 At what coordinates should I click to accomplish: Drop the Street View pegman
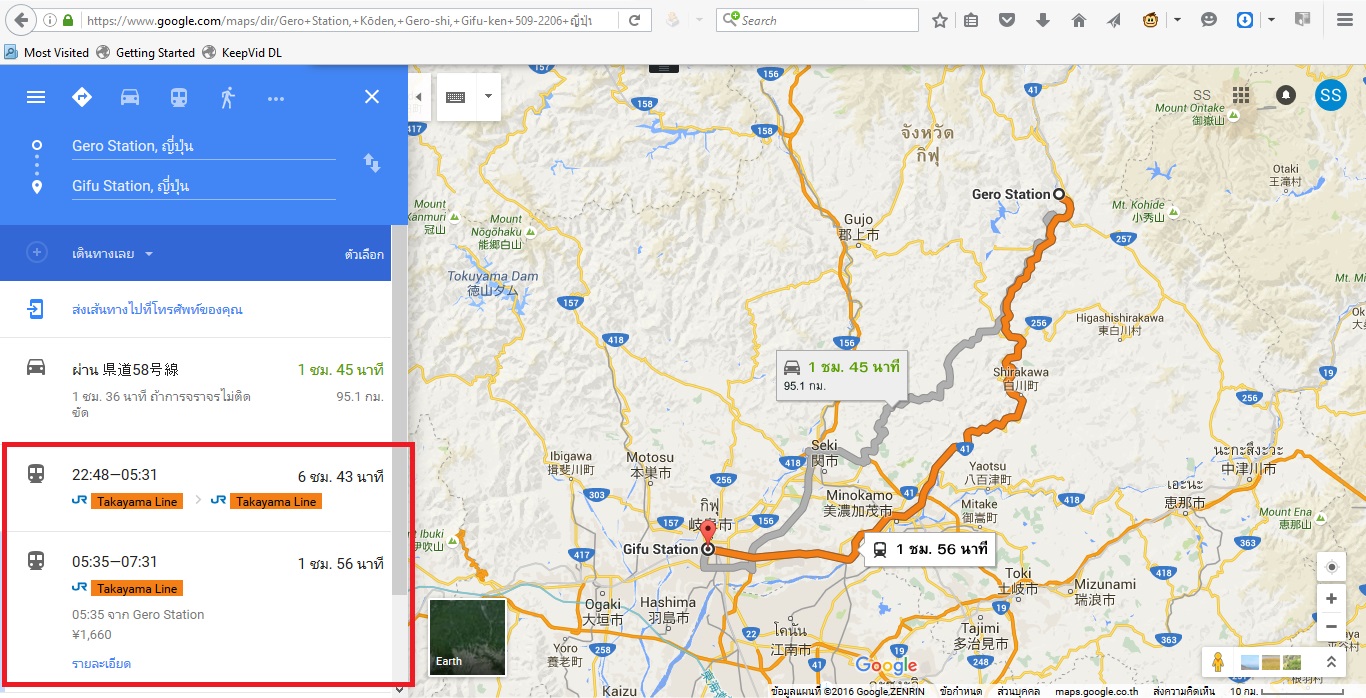tap(1217, 662)
